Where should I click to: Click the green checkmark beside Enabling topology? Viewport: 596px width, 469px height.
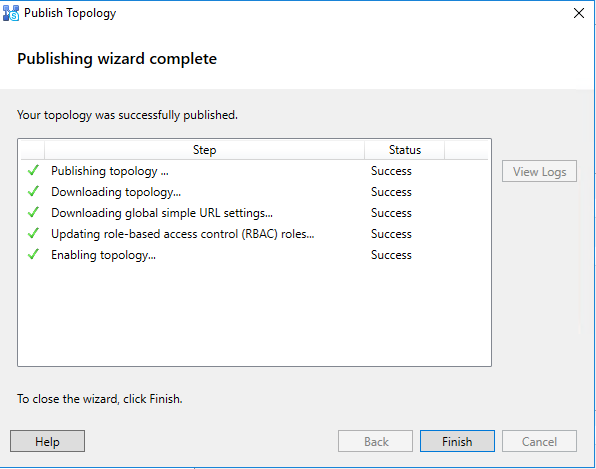coord(33,254)
